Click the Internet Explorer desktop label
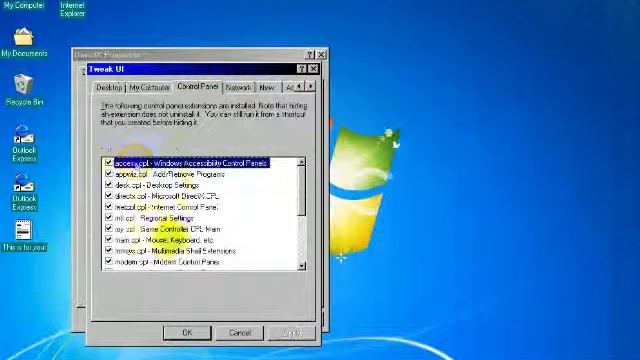 (x=72, y=9)
